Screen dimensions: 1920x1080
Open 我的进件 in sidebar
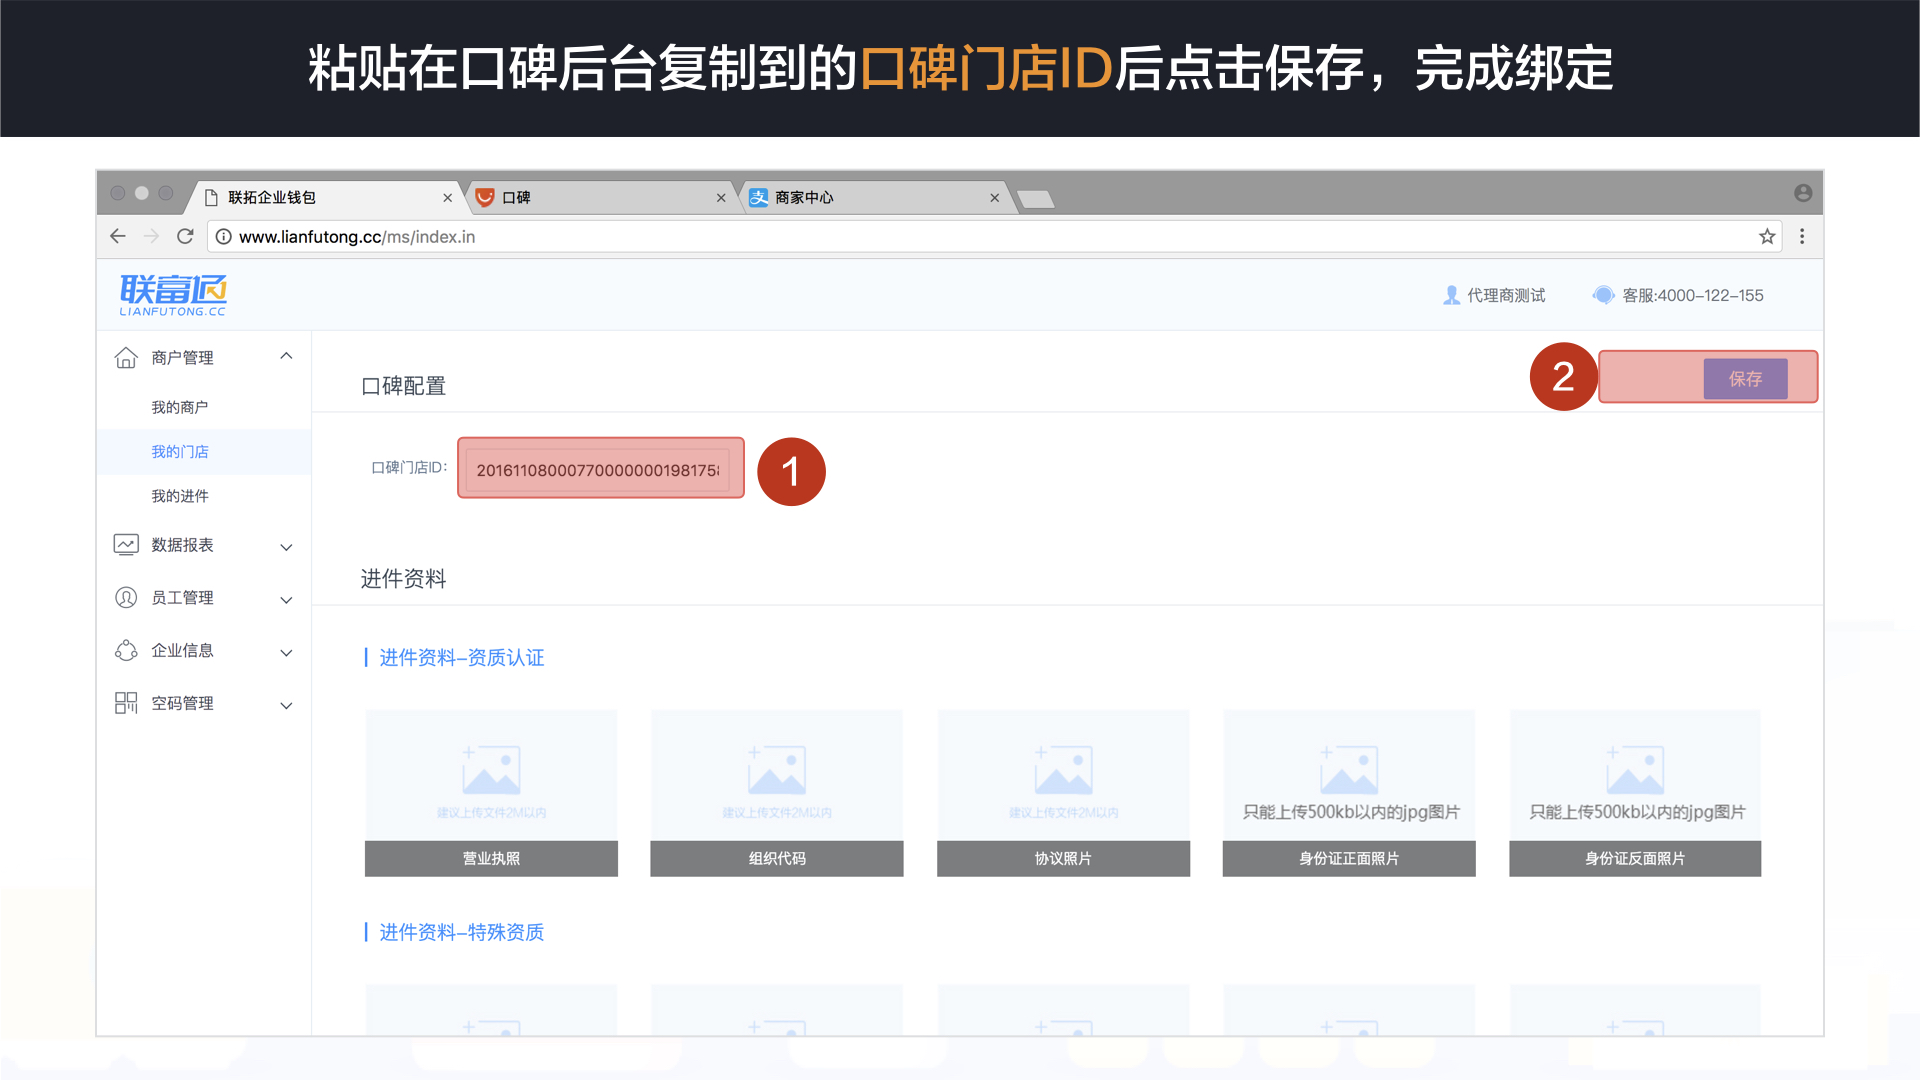[x=180, y=496]
